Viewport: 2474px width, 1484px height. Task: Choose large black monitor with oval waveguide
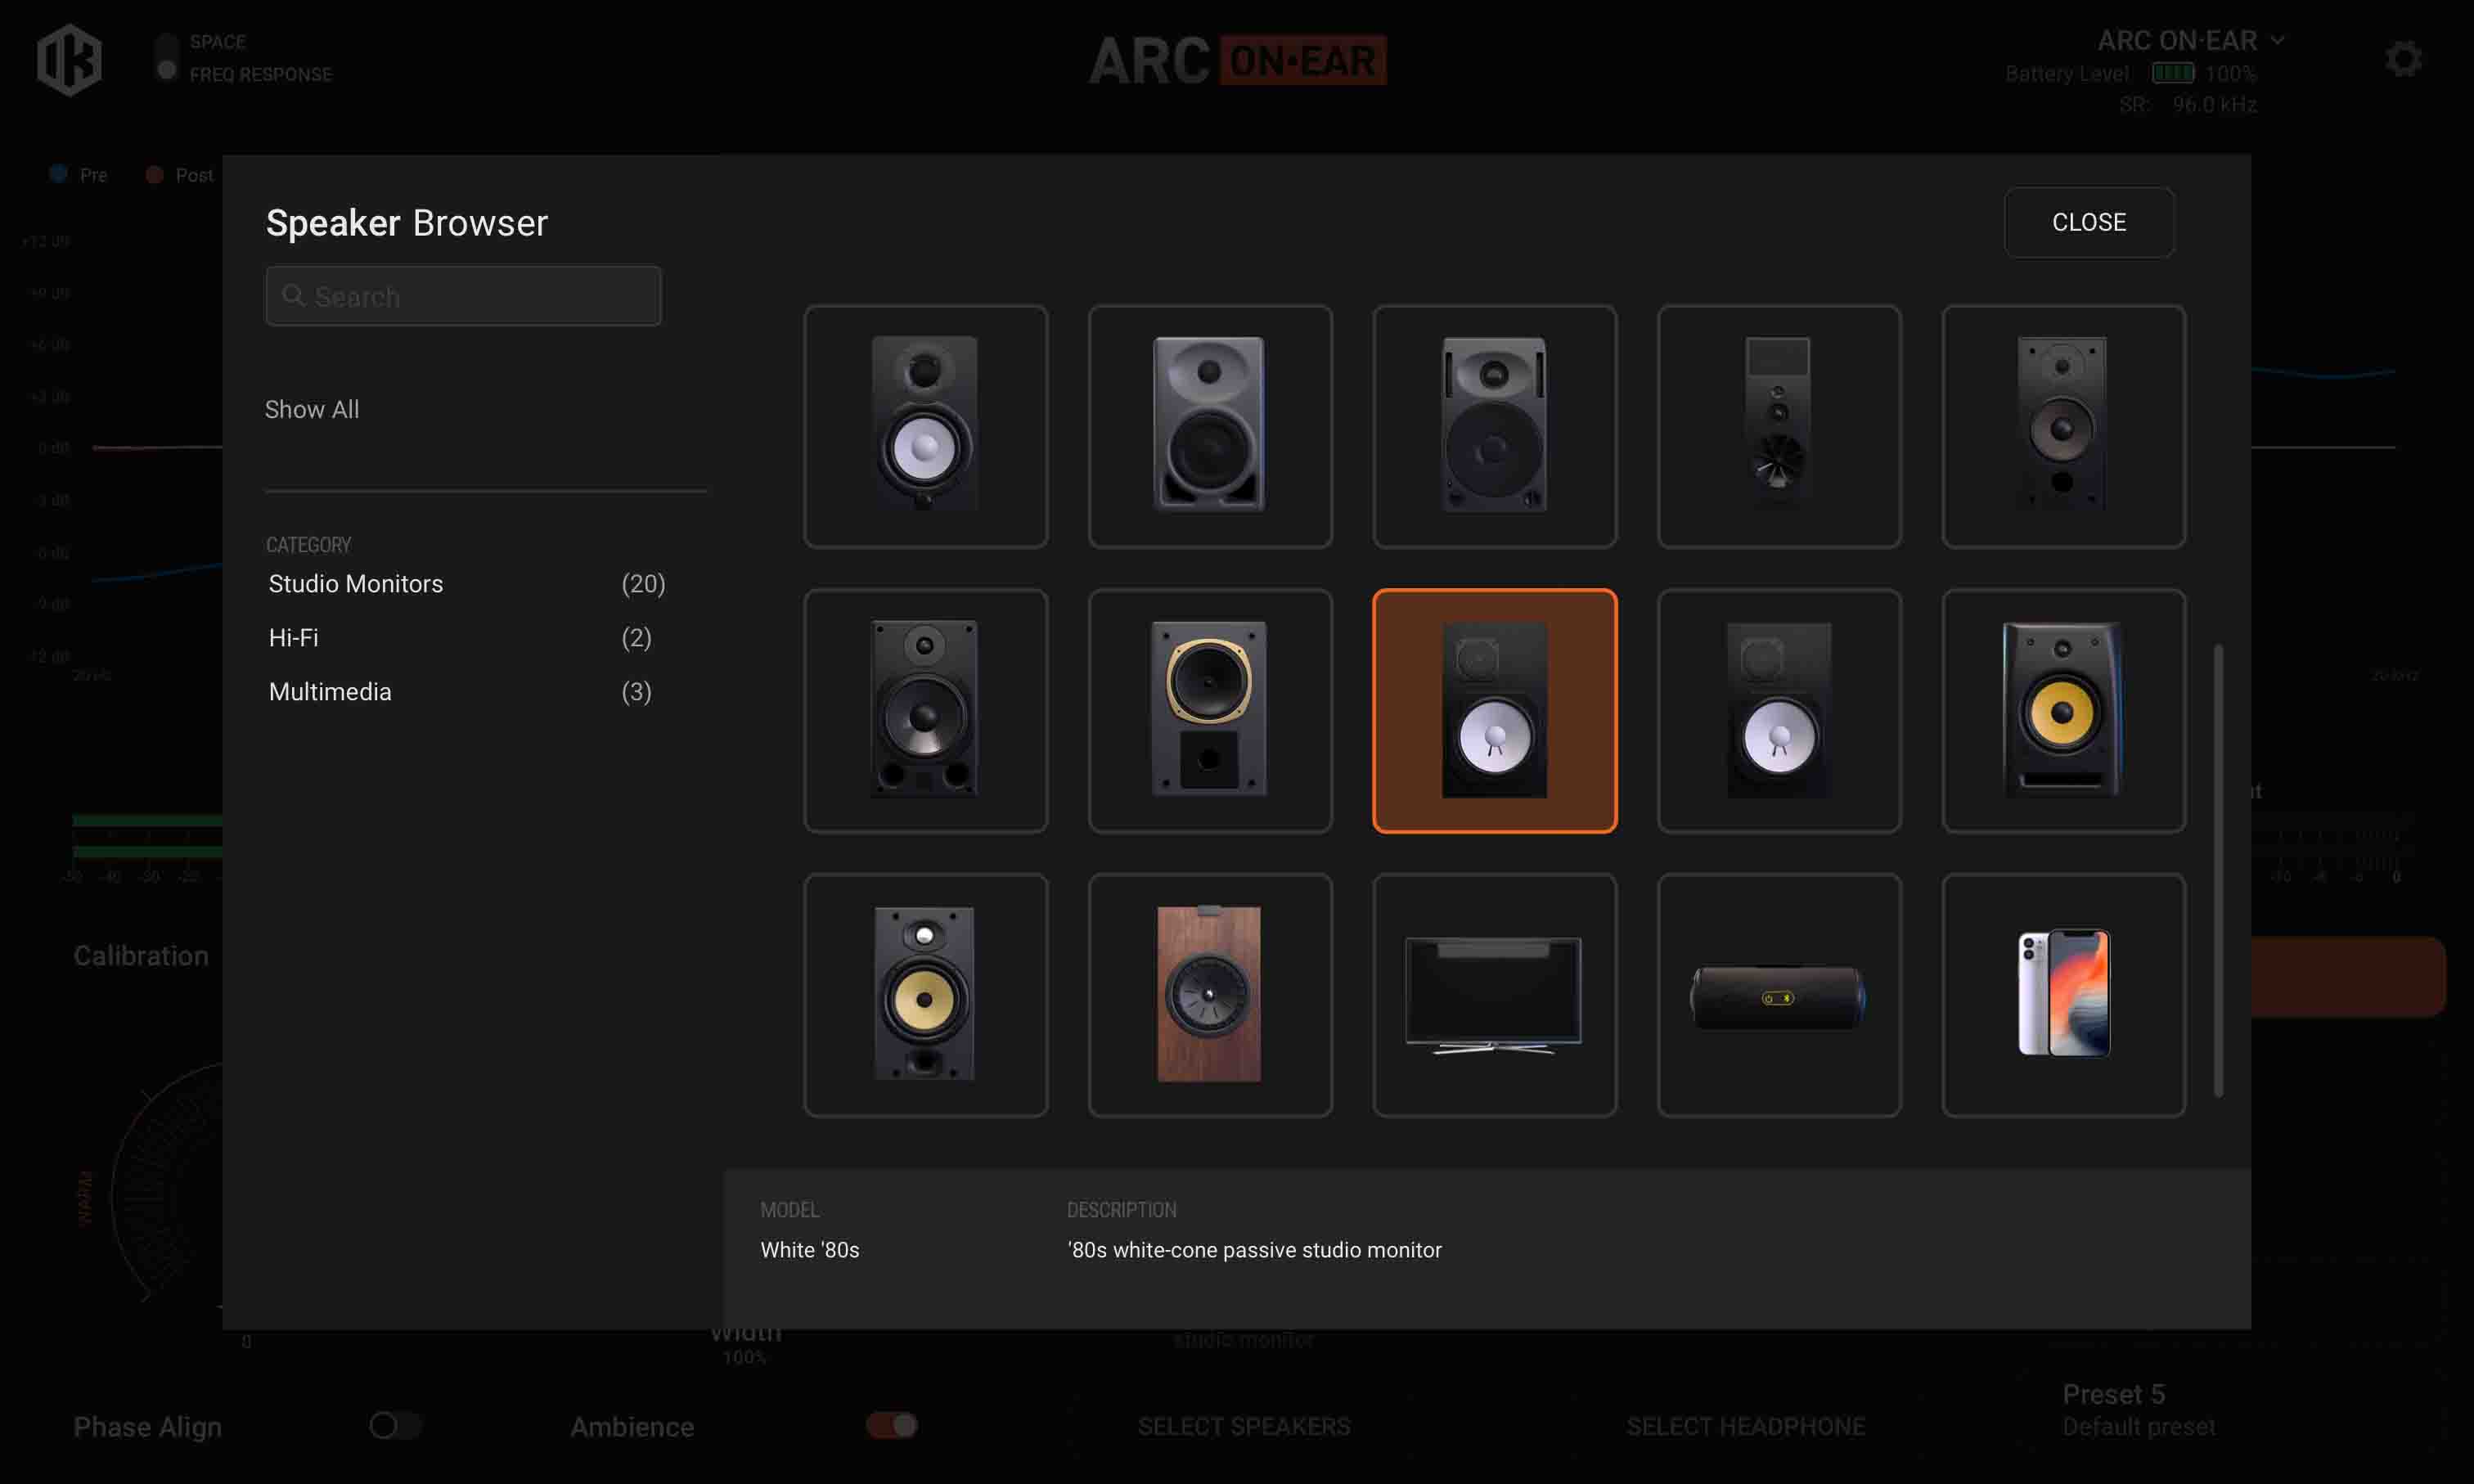click(1494, 427)
